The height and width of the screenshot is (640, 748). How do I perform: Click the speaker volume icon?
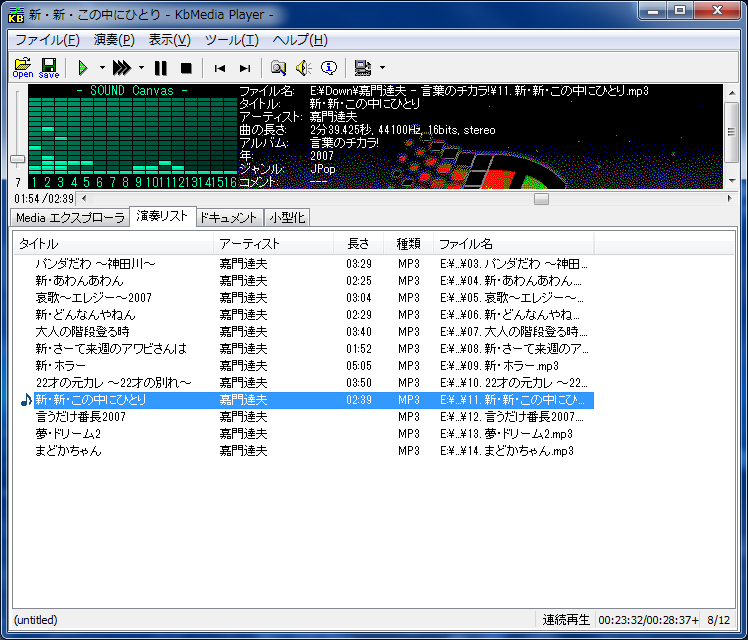pyautogui.click(x=303, y=68)
